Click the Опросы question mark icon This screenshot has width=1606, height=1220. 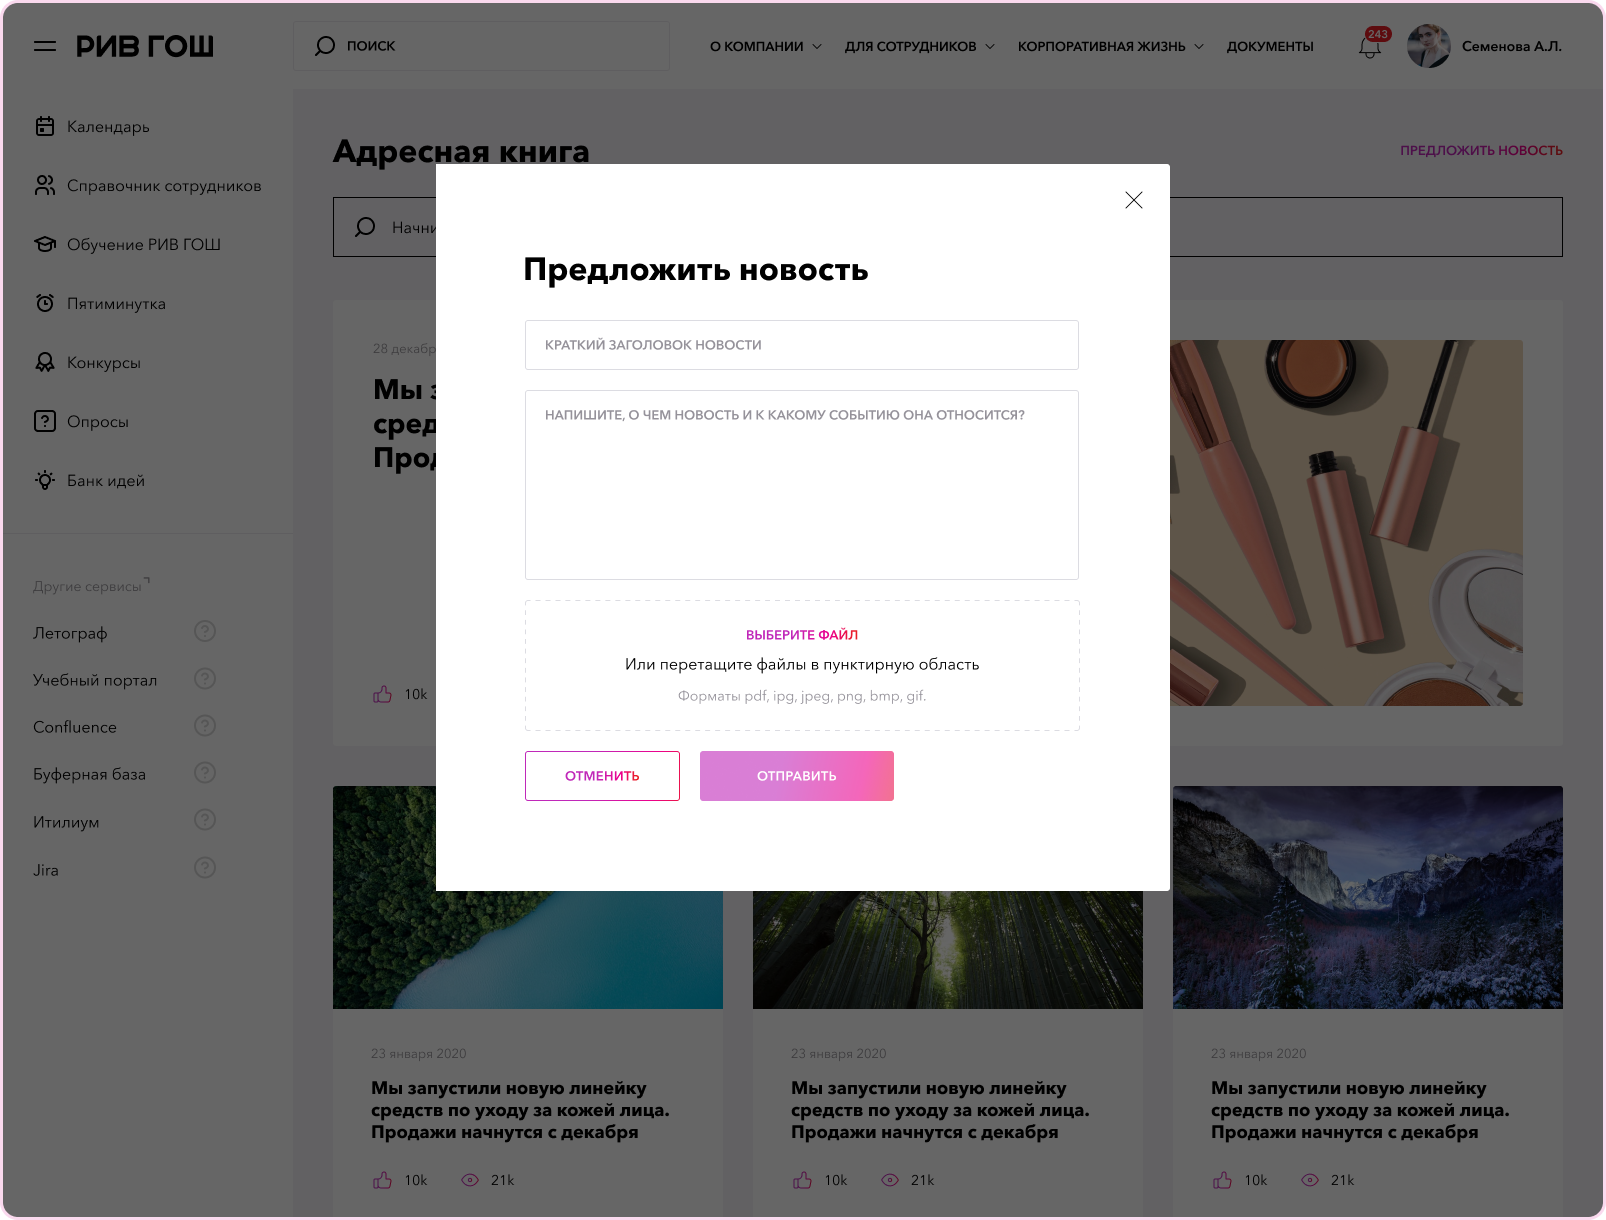tap(45, 421)
